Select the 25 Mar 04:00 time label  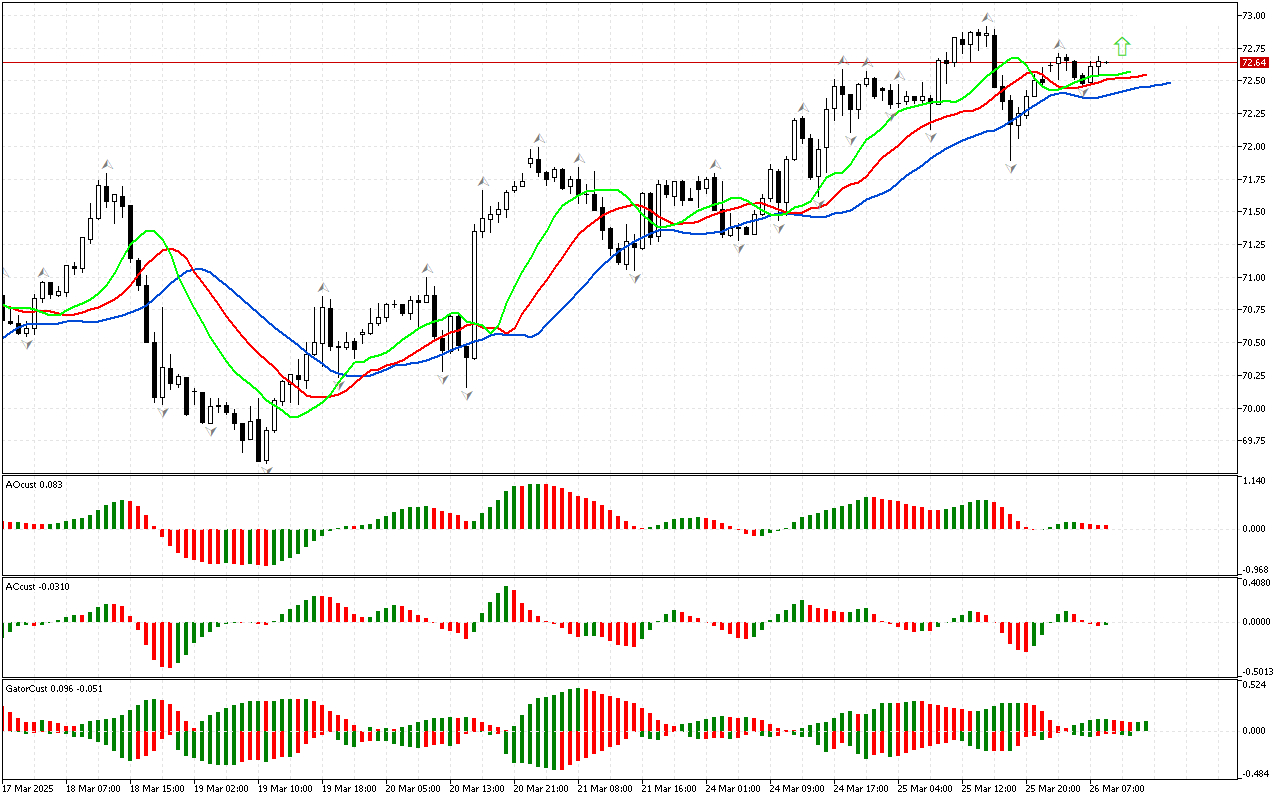tap(925, 789)
